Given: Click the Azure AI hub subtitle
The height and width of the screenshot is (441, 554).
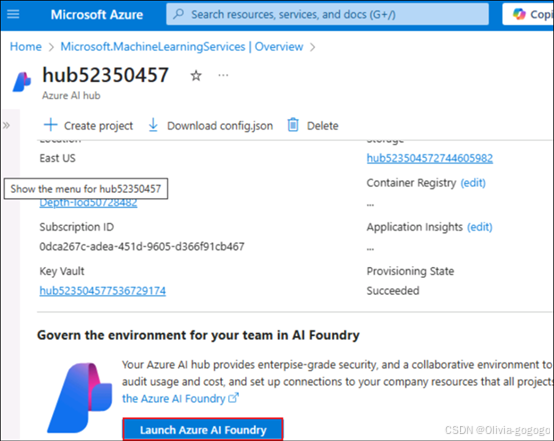Looking at the screenshot, I should 71,95.
